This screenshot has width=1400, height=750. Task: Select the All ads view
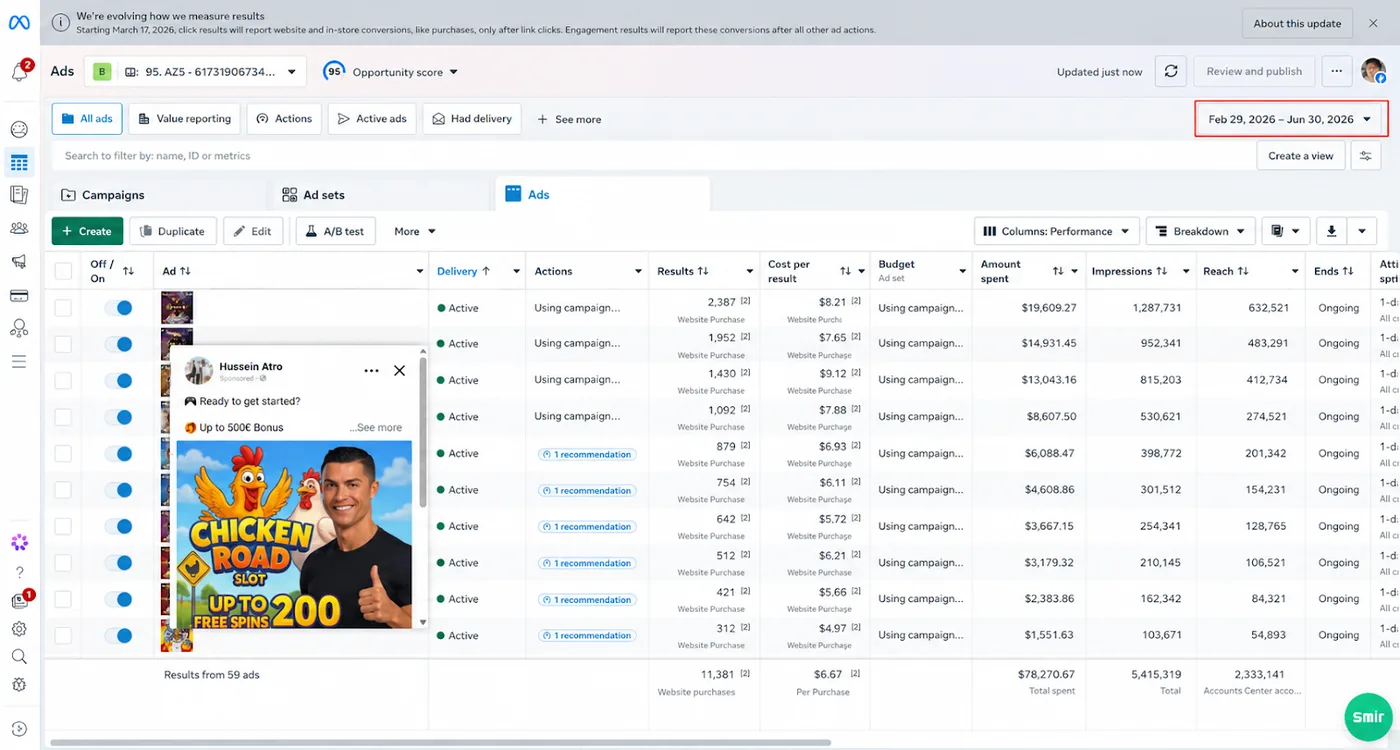[87, 119]
